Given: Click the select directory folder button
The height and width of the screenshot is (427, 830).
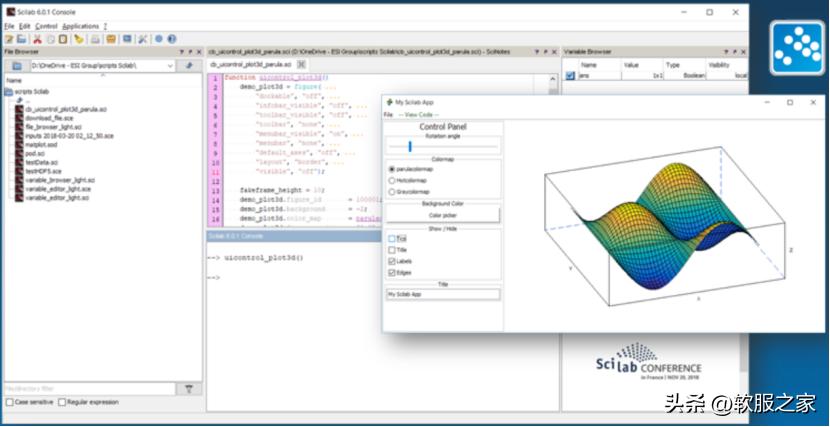Looking at the screenshot, I should coord(17,65).
